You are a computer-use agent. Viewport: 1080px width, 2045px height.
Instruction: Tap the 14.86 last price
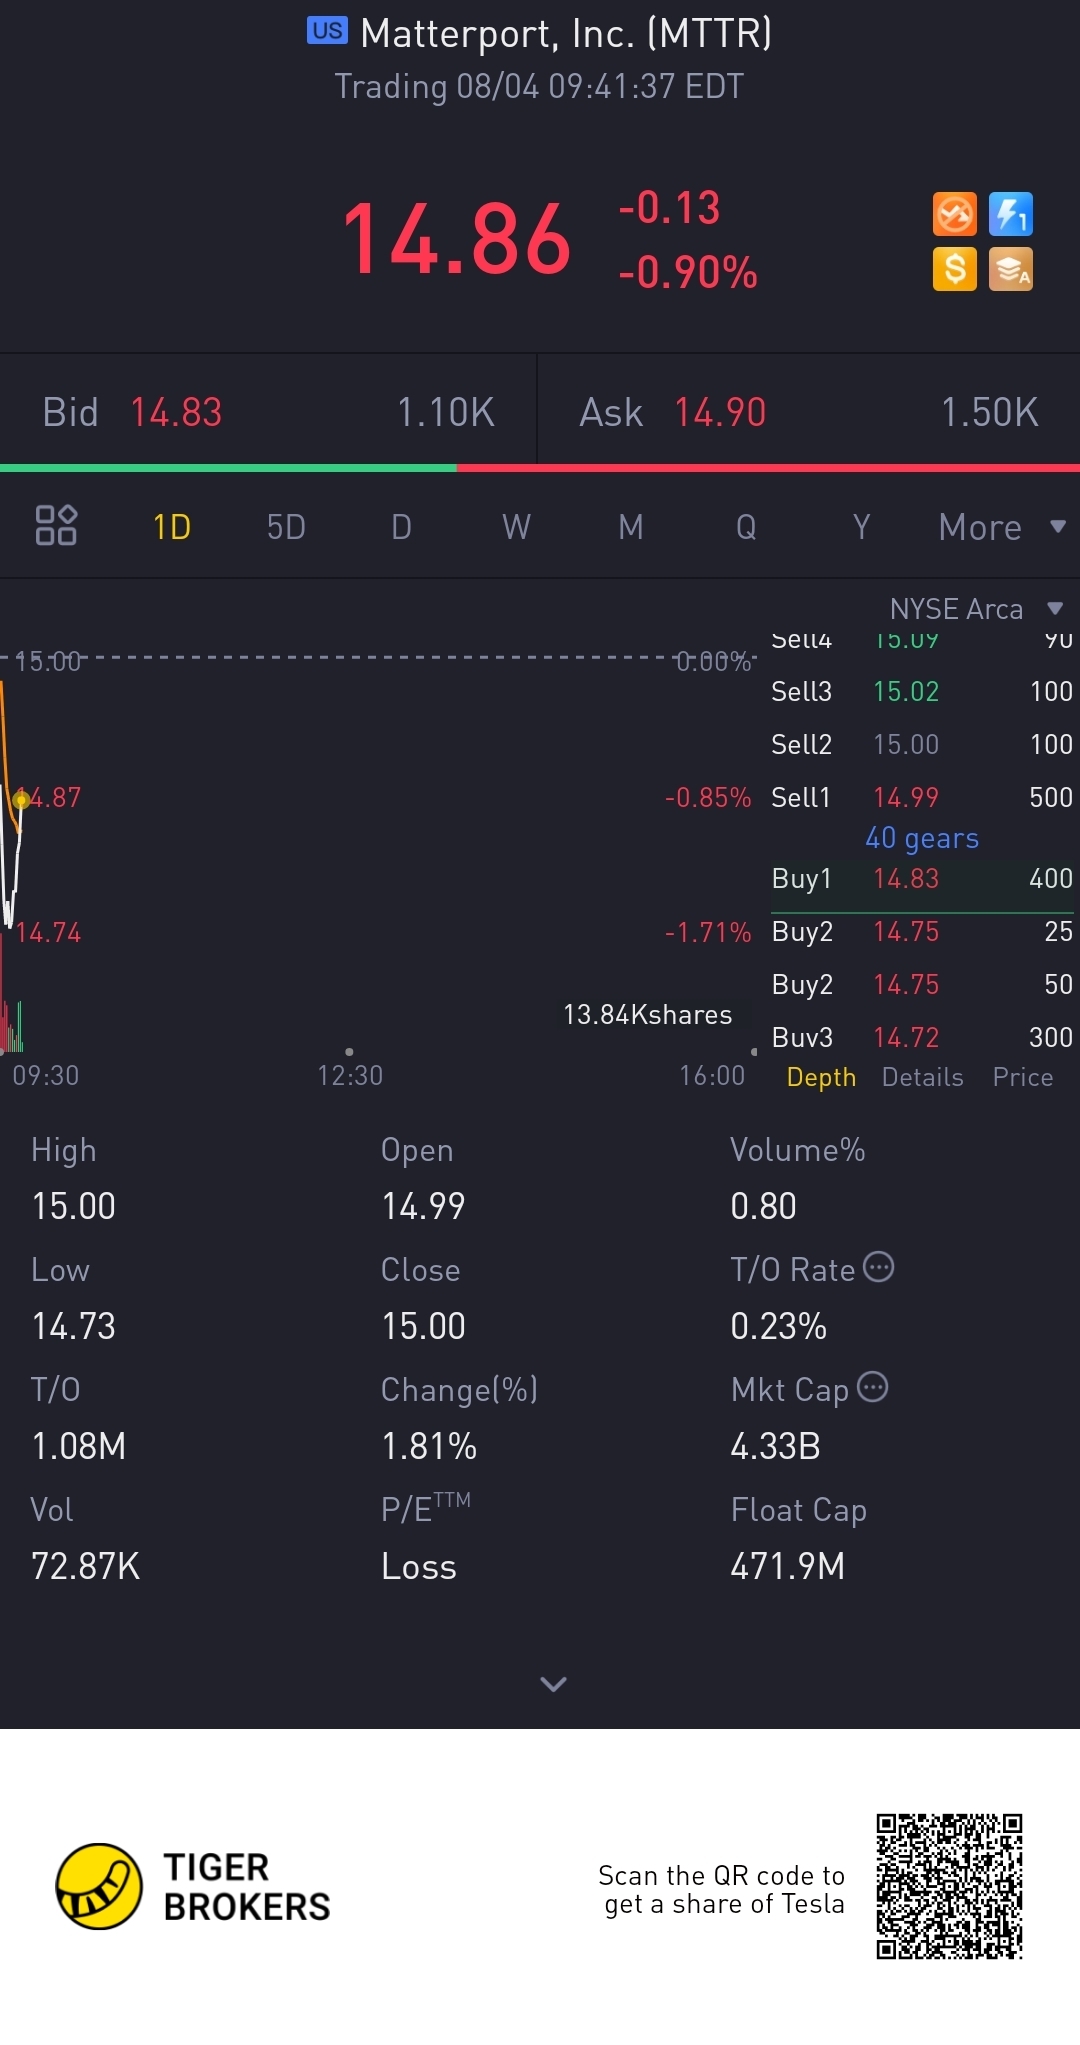[x=457, y=239]
